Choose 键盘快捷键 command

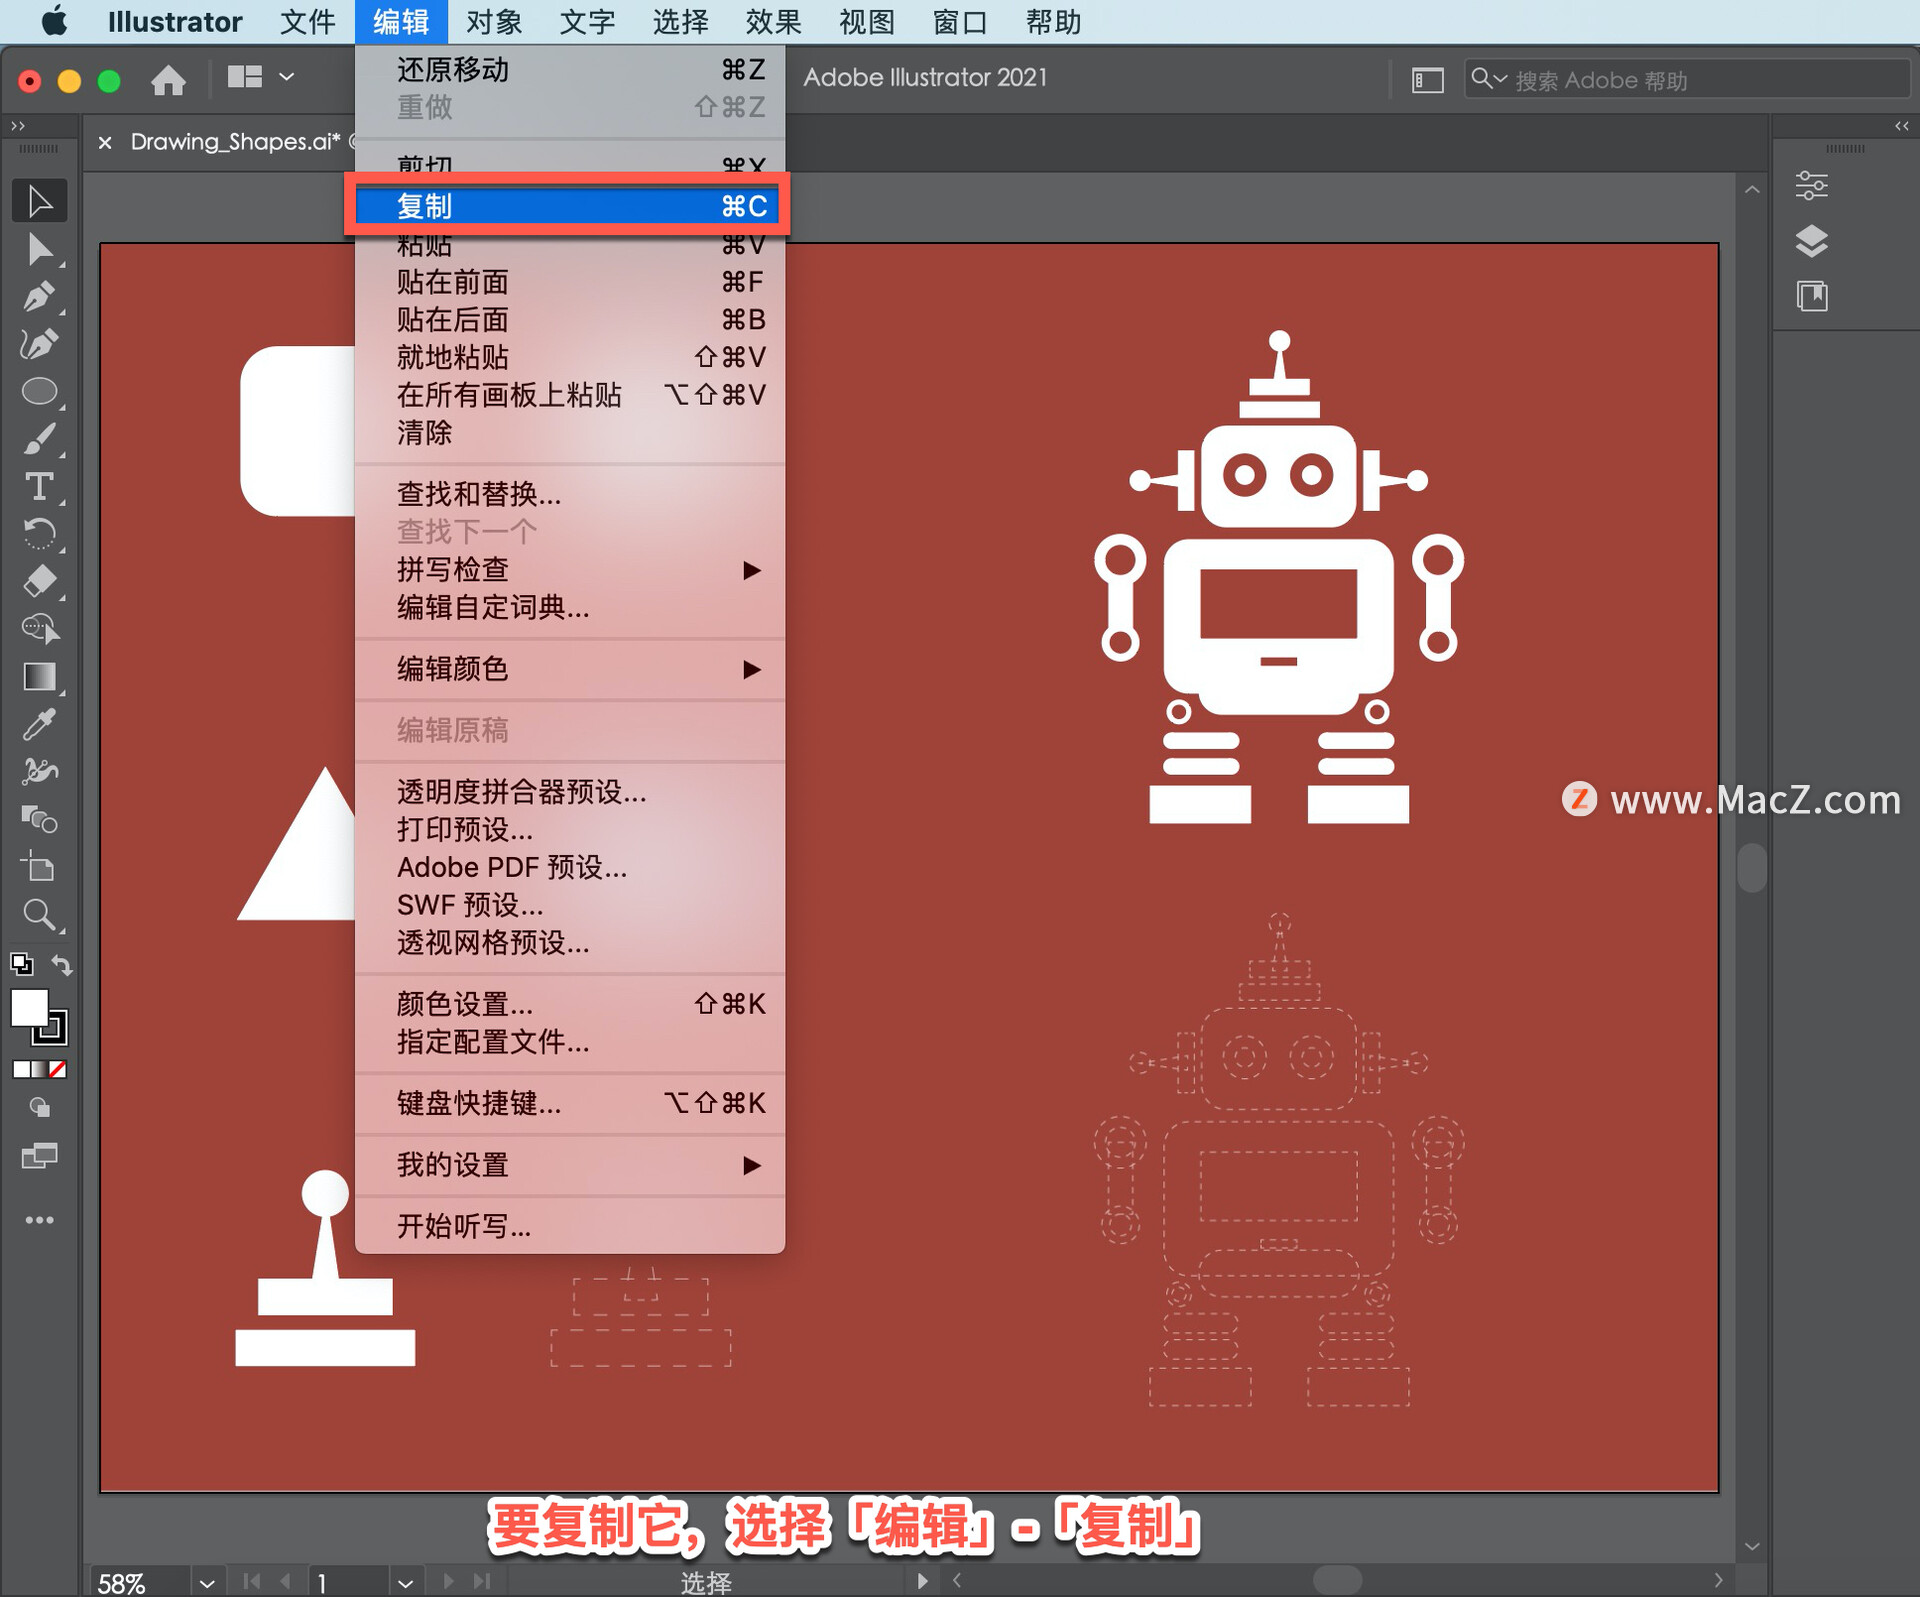569,1103
